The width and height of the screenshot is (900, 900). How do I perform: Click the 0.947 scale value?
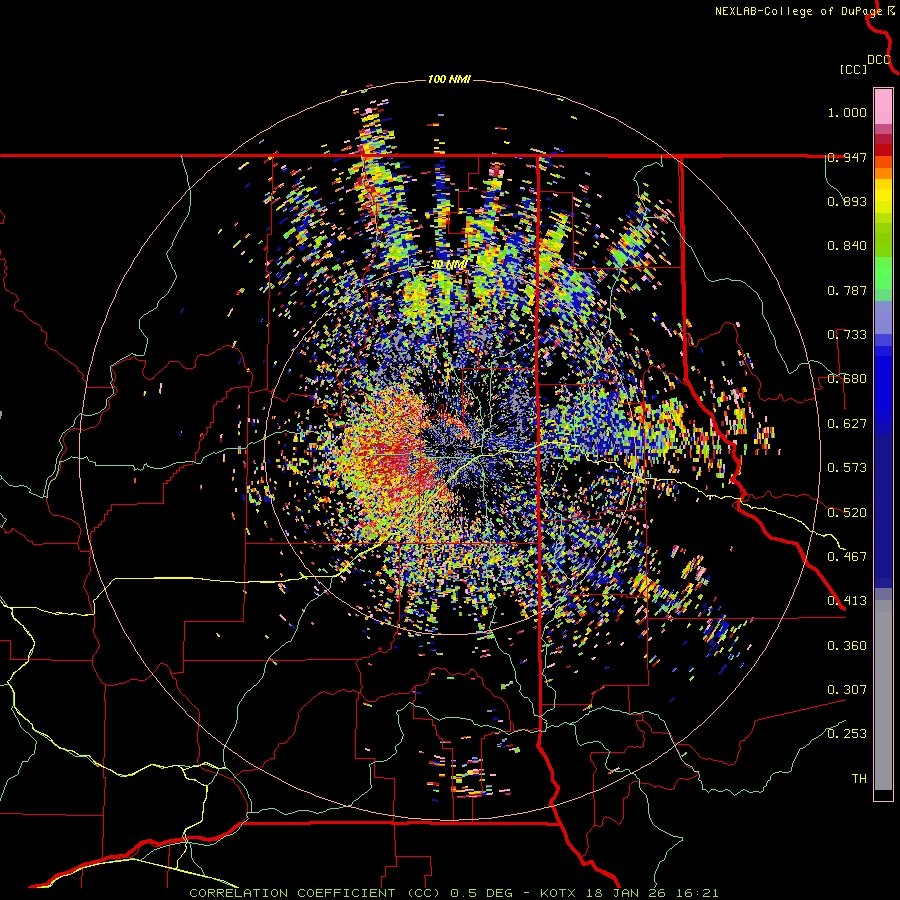pyautogui.click(x=847, y=157)
